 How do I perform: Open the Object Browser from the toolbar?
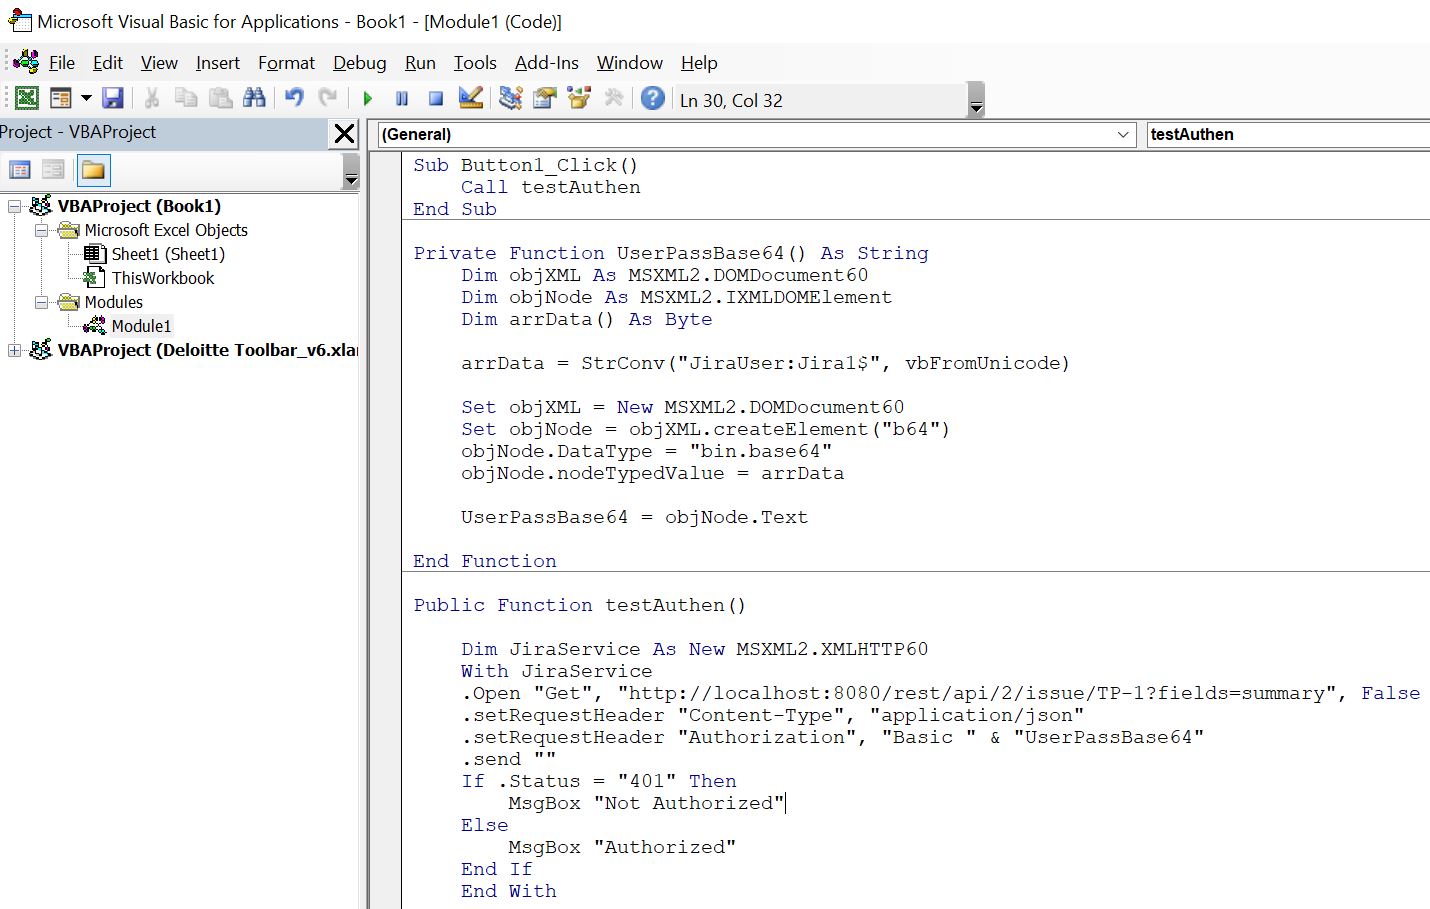pos(579,98)
